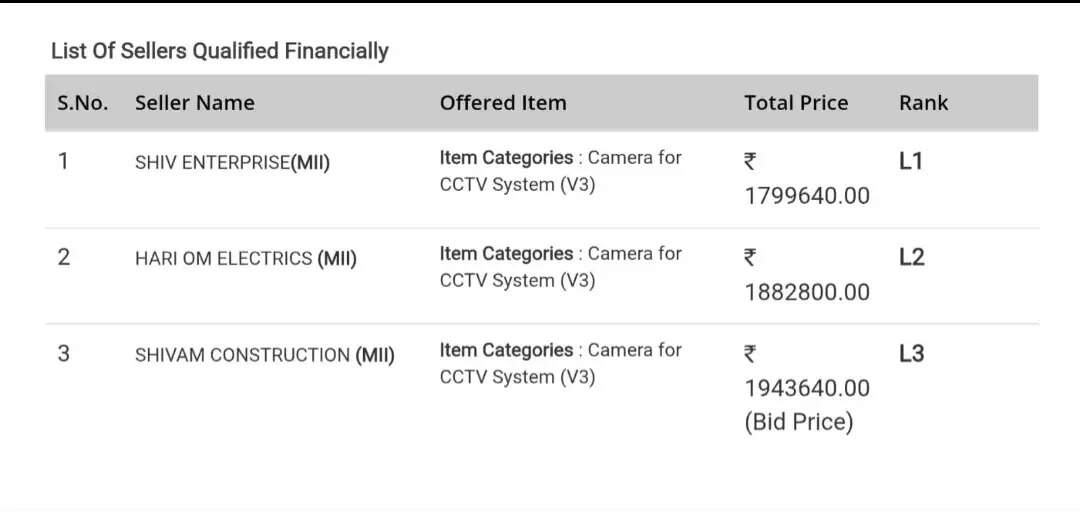Click Item Categories text in the first row

pyautogui.click(x=506, y=158)
